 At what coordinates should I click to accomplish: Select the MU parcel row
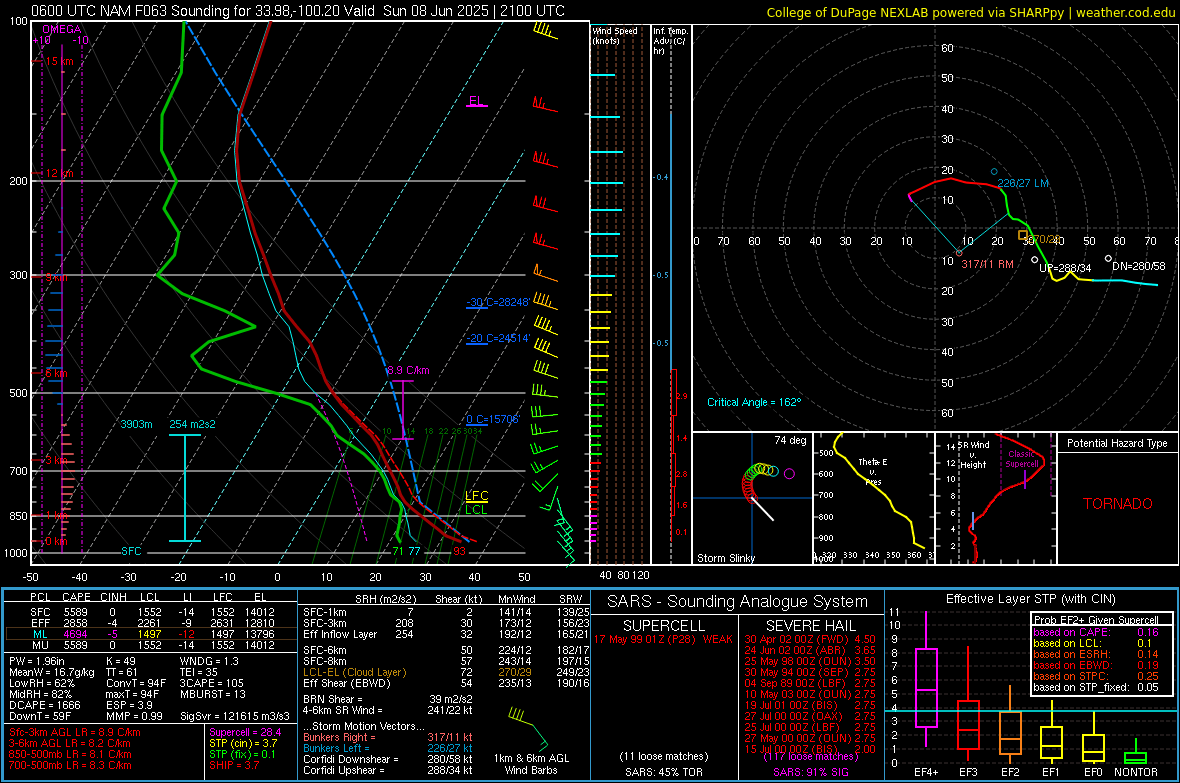150,644
